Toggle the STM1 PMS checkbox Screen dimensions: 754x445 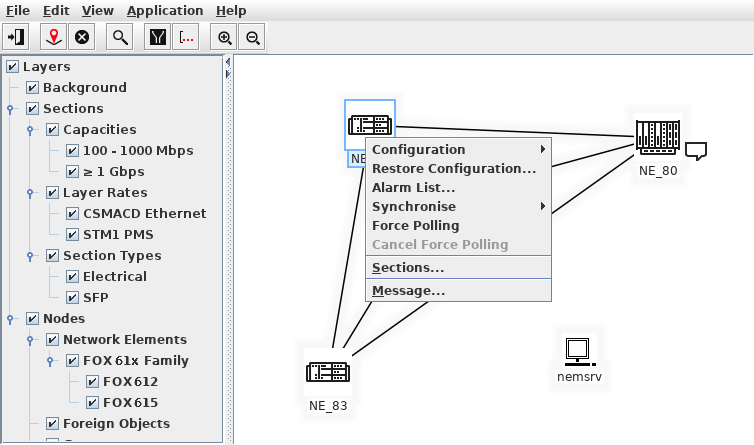tap(72, 235)
